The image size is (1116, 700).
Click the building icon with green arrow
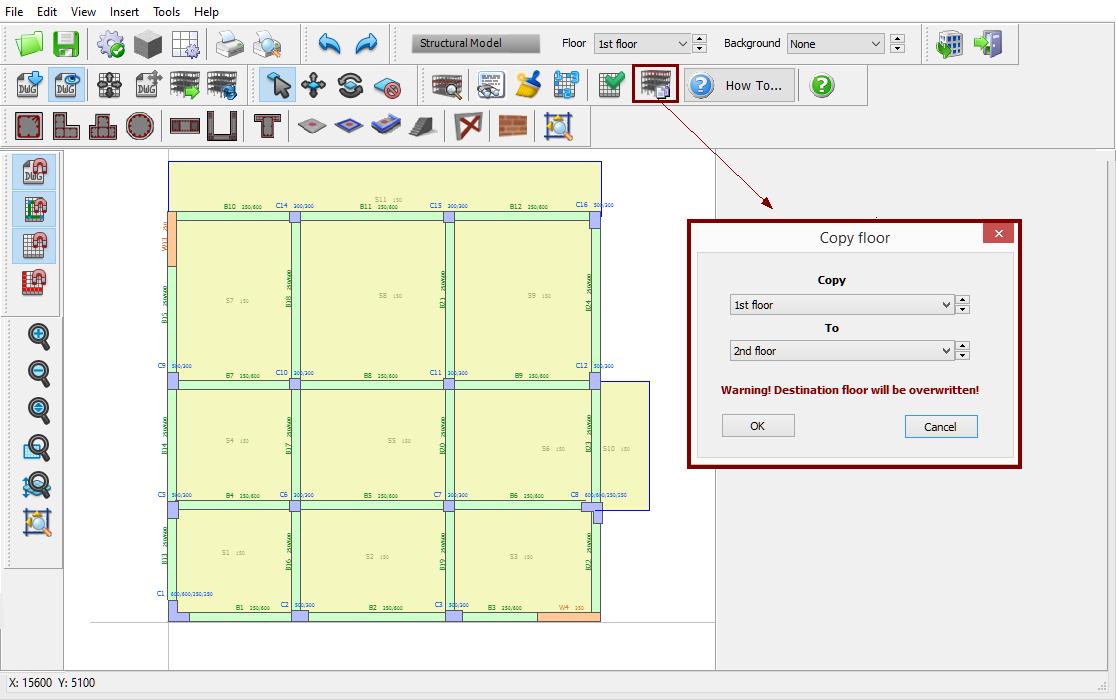(184, 85)
